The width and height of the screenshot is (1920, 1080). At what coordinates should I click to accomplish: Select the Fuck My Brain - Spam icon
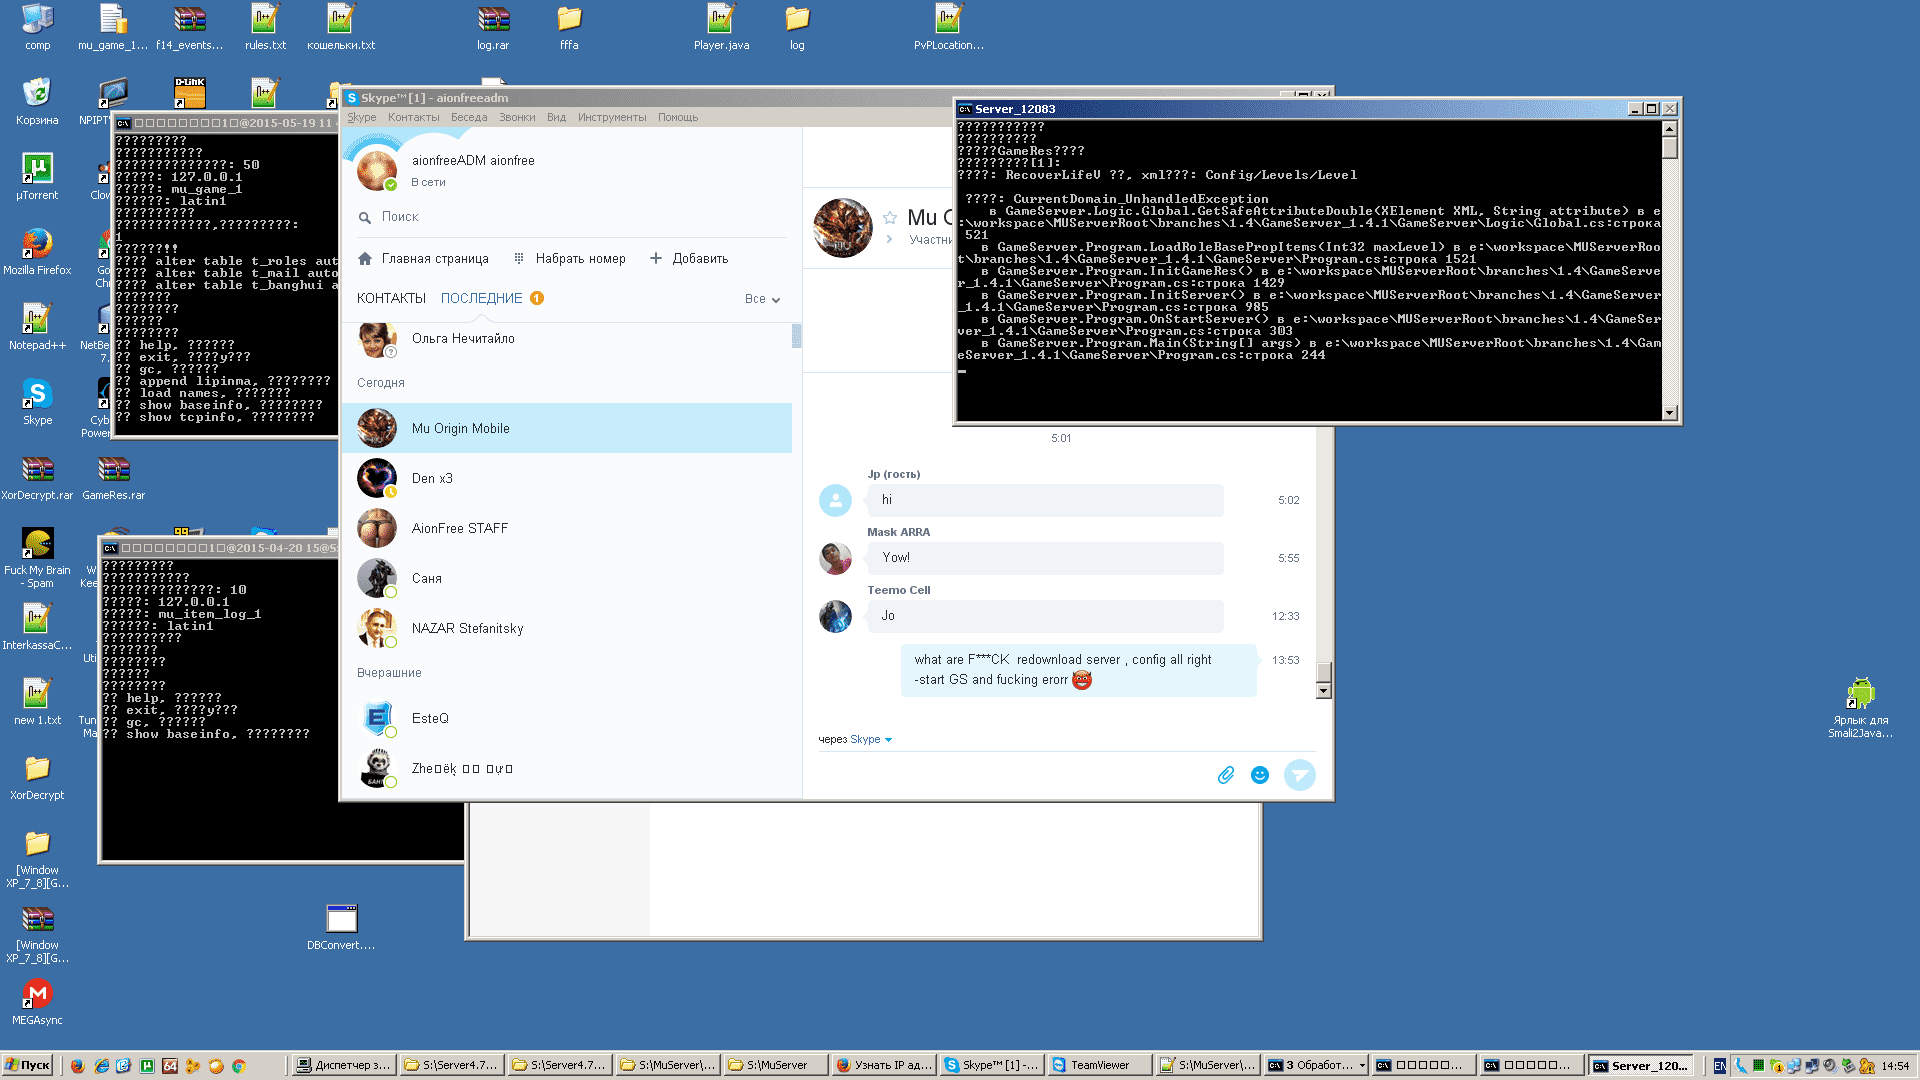point(37,558)
